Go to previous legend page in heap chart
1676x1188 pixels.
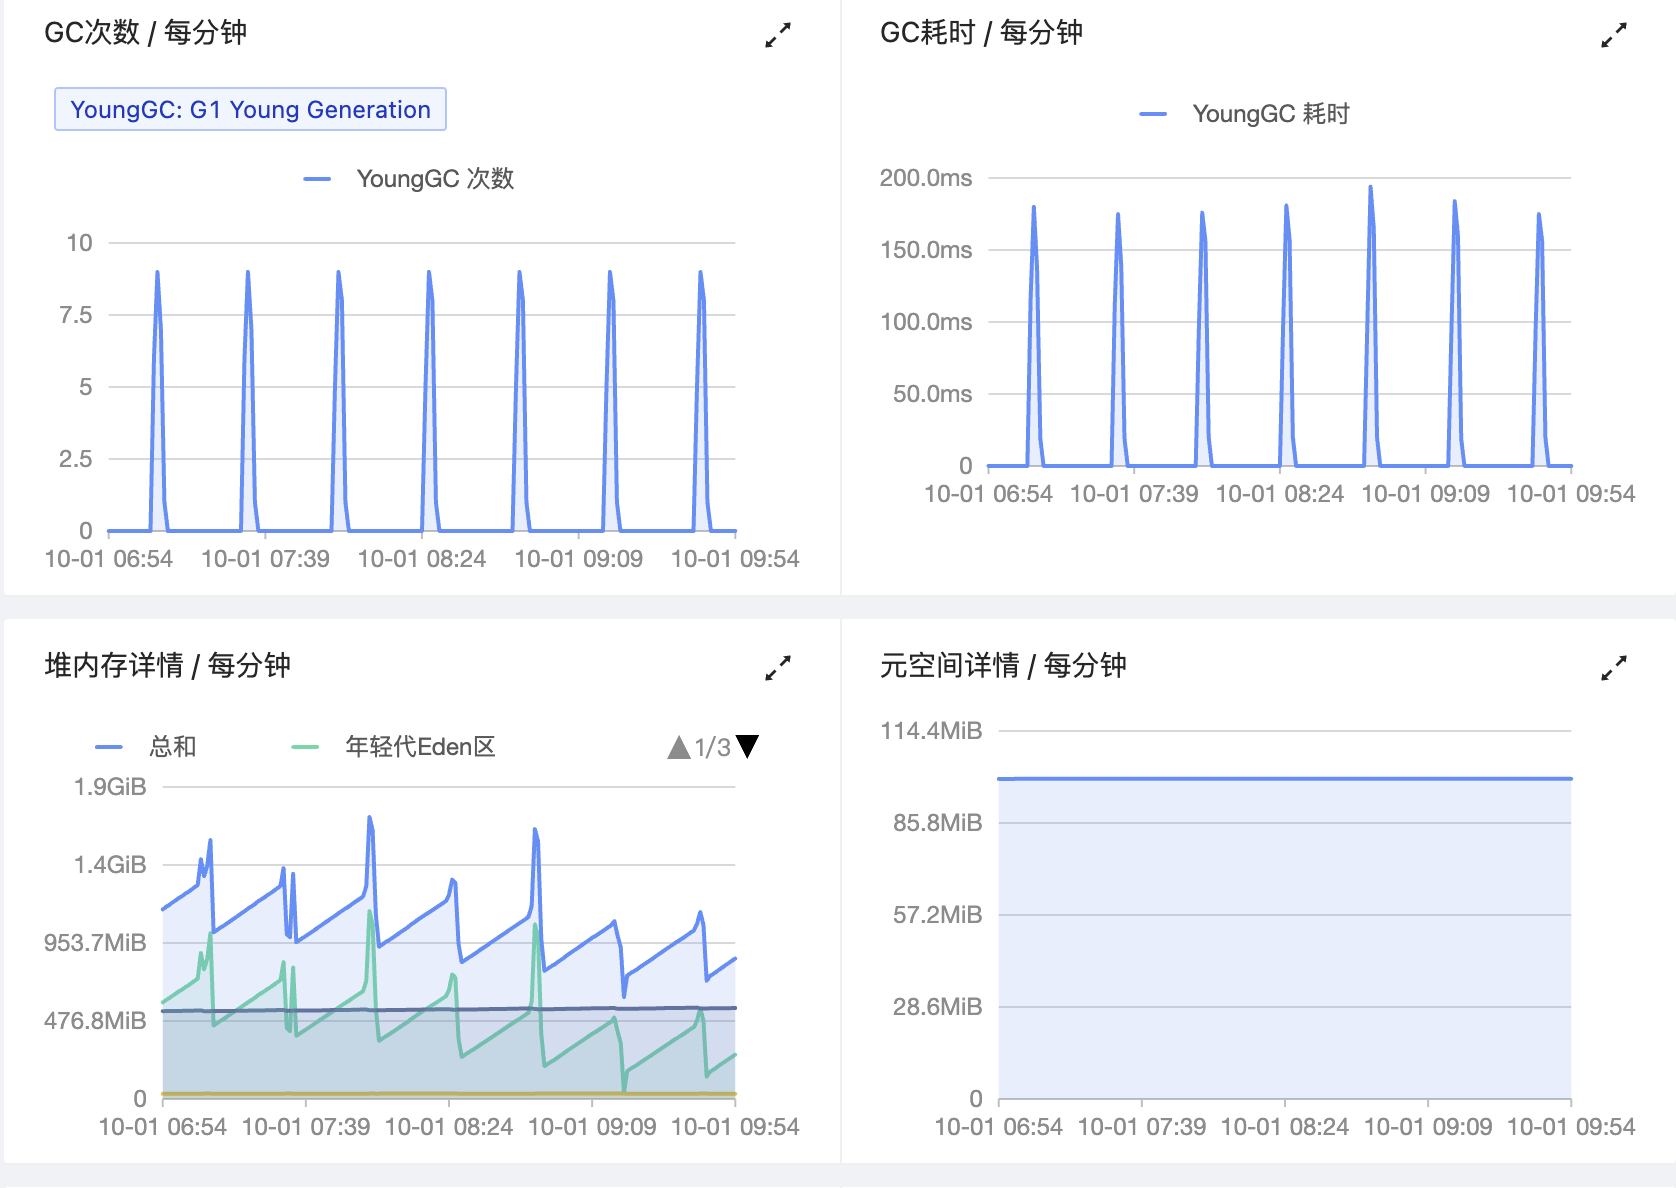[679, 747]
